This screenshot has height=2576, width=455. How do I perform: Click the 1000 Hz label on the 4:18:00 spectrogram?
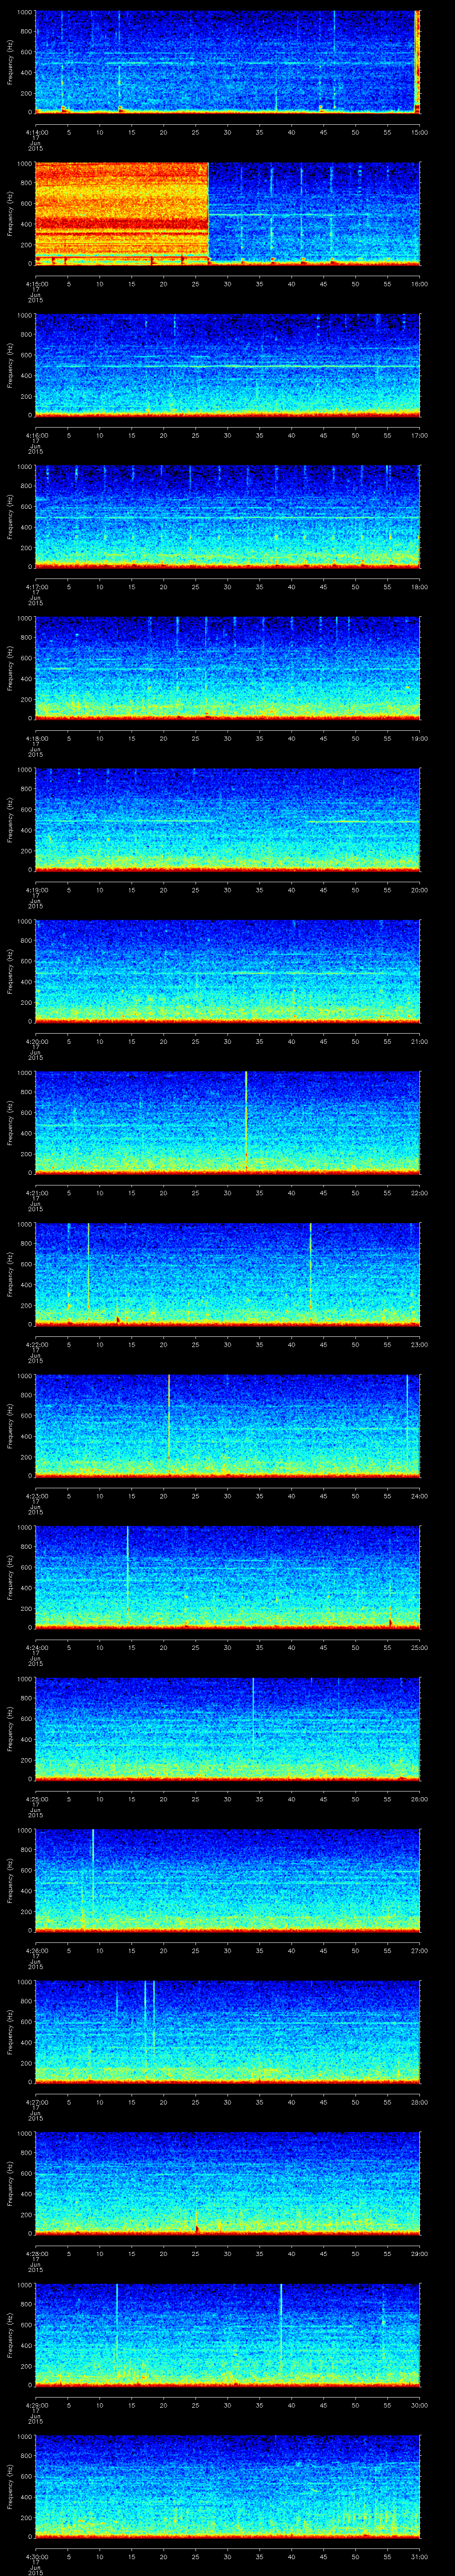pyautogui.click(x=24, y=618)
